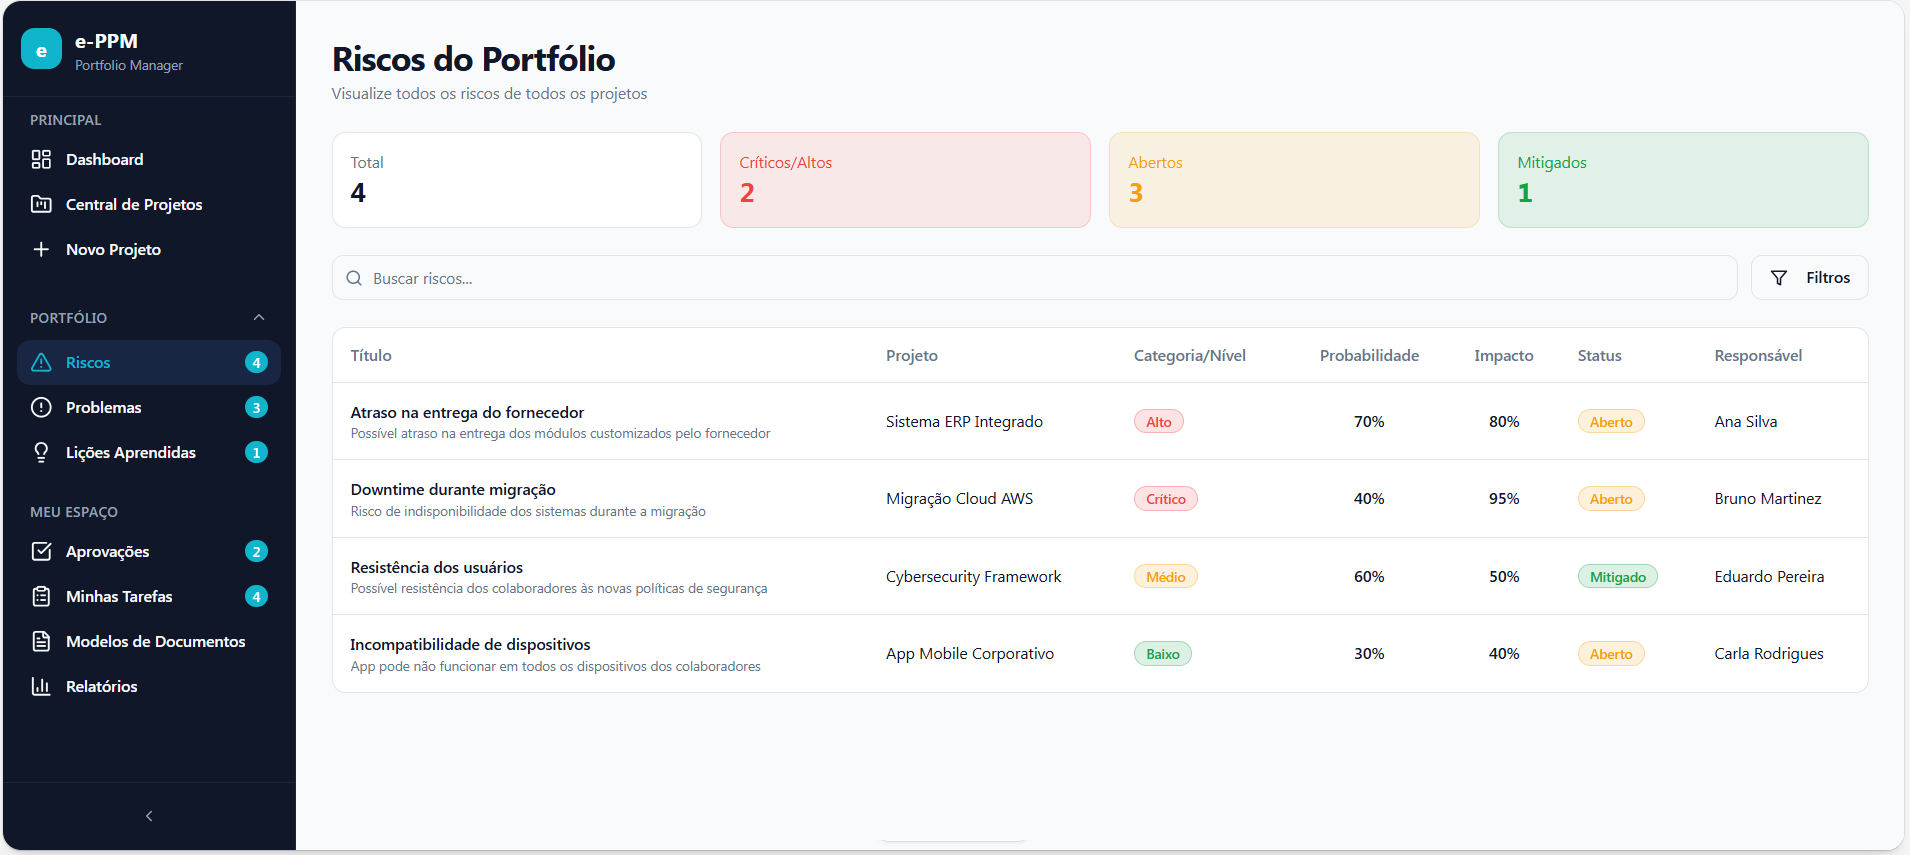Image resolution: width=1910 pixels, height=855 pixels.
Task: Focus the Buscar riscos search field
Action: pos(1034,278)
